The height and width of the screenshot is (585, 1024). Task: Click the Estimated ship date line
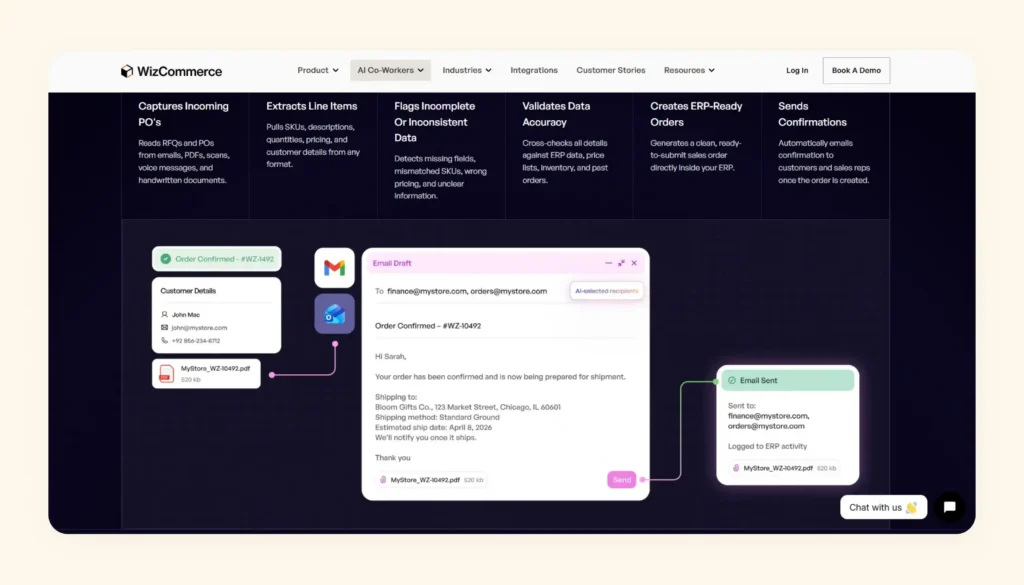pos(434,428)
